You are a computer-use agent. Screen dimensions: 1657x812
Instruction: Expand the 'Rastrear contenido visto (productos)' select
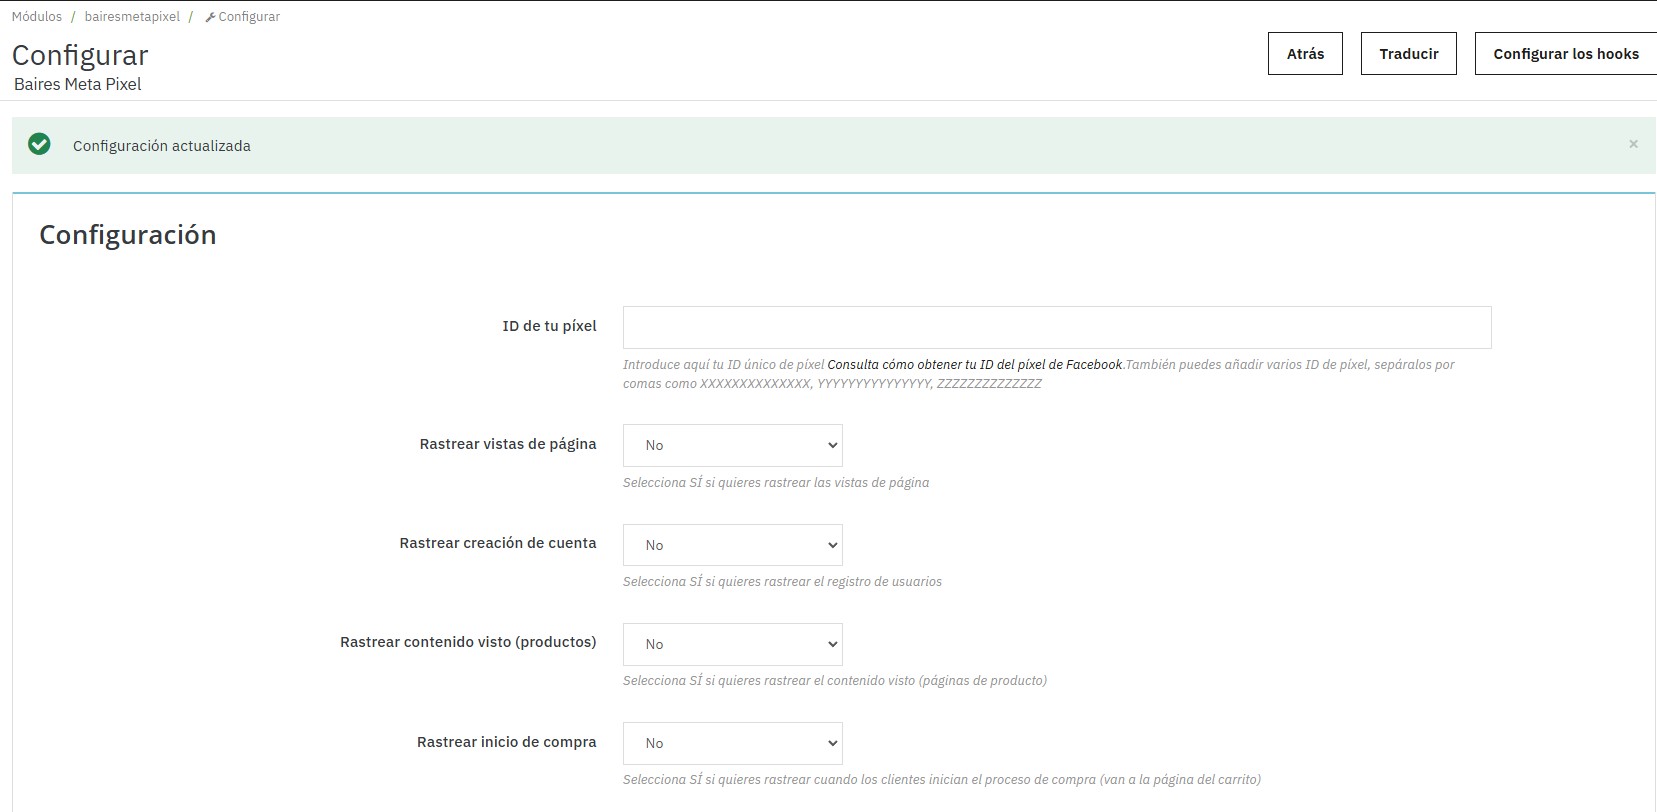(732, 644)
